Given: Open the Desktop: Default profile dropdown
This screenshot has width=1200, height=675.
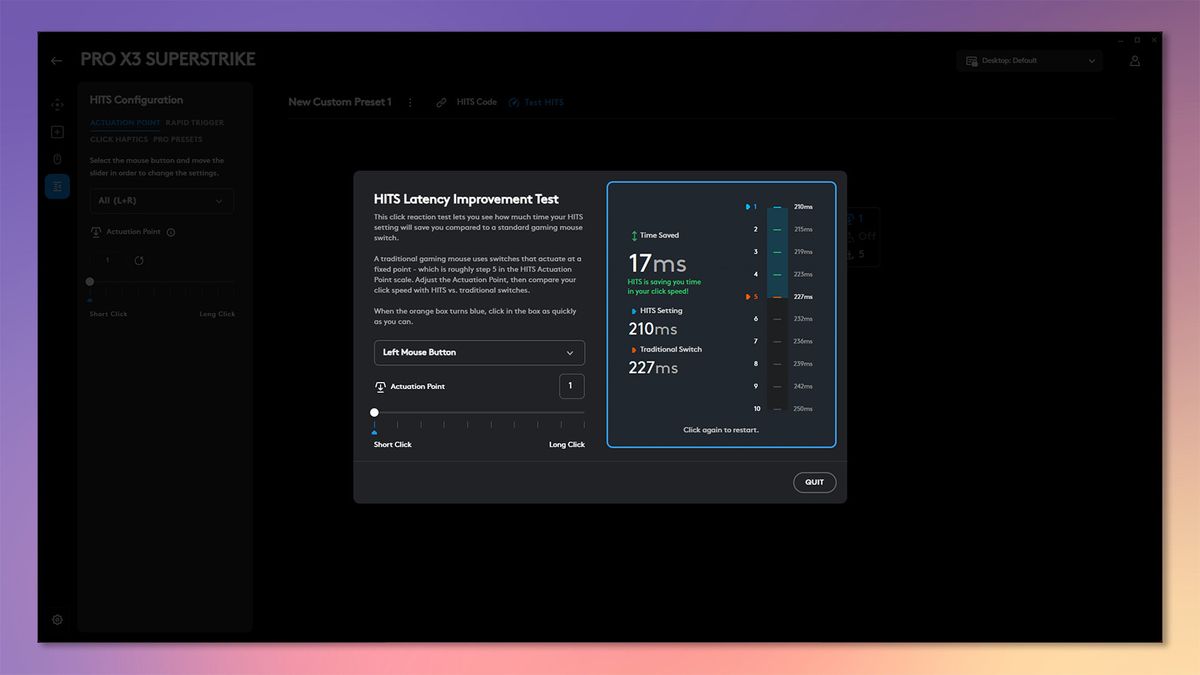Looking at the screenshot, I should point(1031,61).
